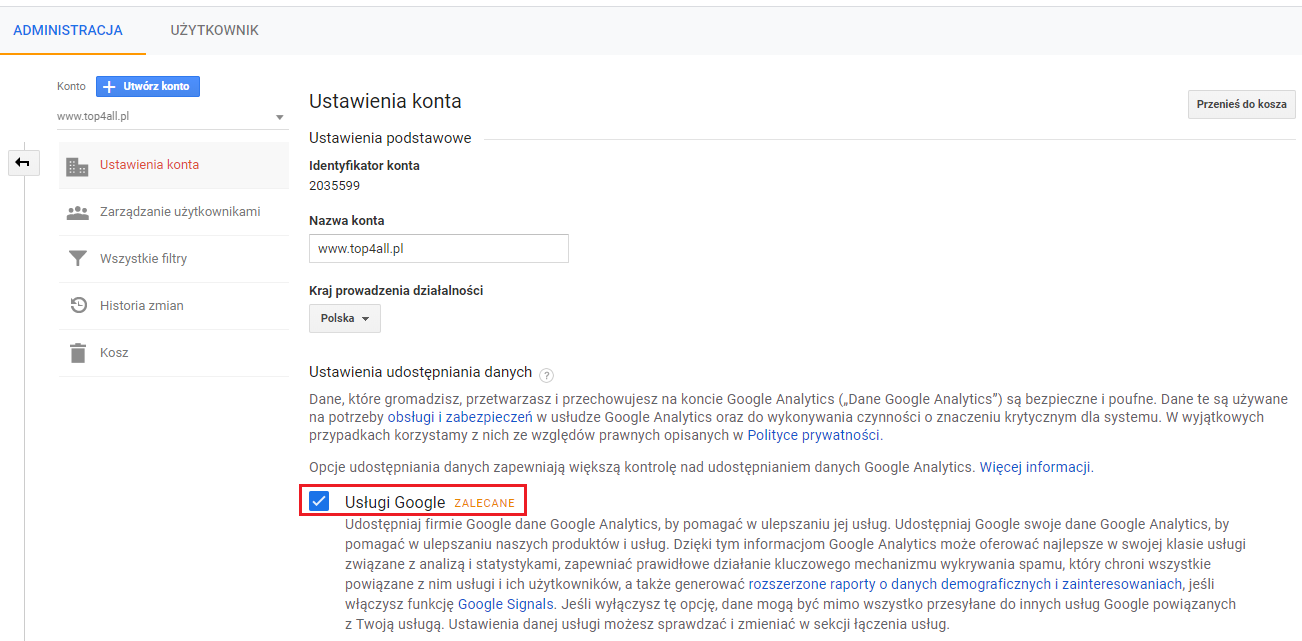The height and width of the screenshot is (641, 1302).
Task: Click the back arrow collapse icon
Action: coord(23,162)
